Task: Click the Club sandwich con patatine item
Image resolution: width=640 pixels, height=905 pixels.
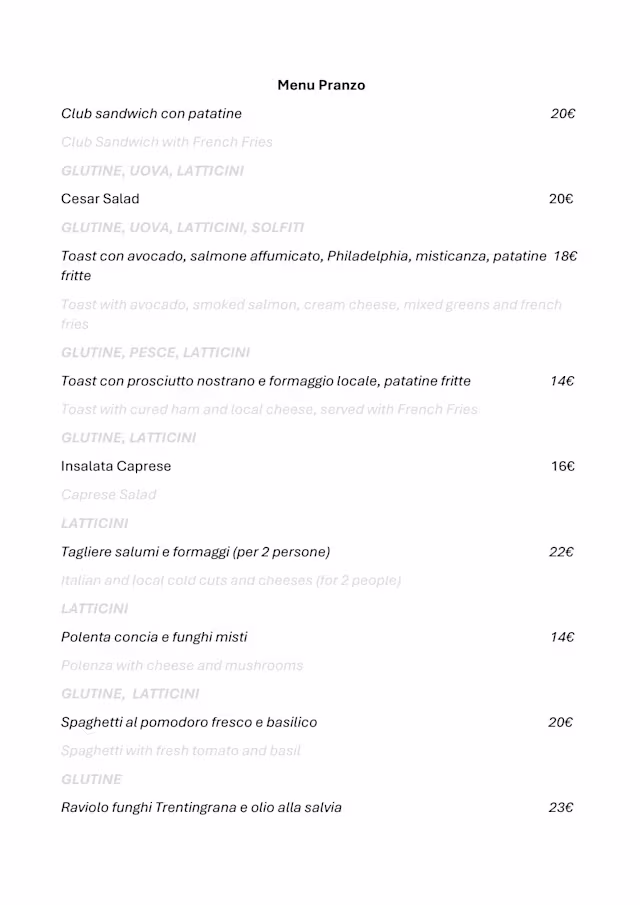Action: pyautogui.click(x=151, y=114)
